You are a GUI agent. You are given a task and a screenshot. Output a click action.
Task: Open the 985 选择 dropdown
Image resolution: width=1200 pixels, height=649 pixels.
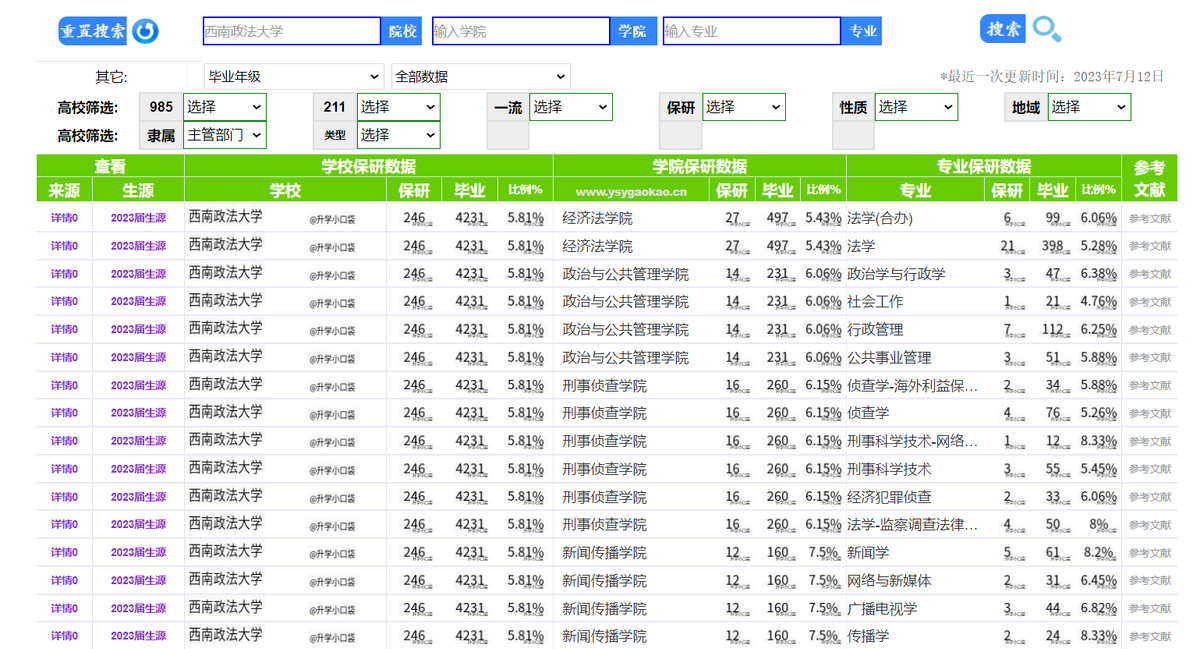(225, 106)
